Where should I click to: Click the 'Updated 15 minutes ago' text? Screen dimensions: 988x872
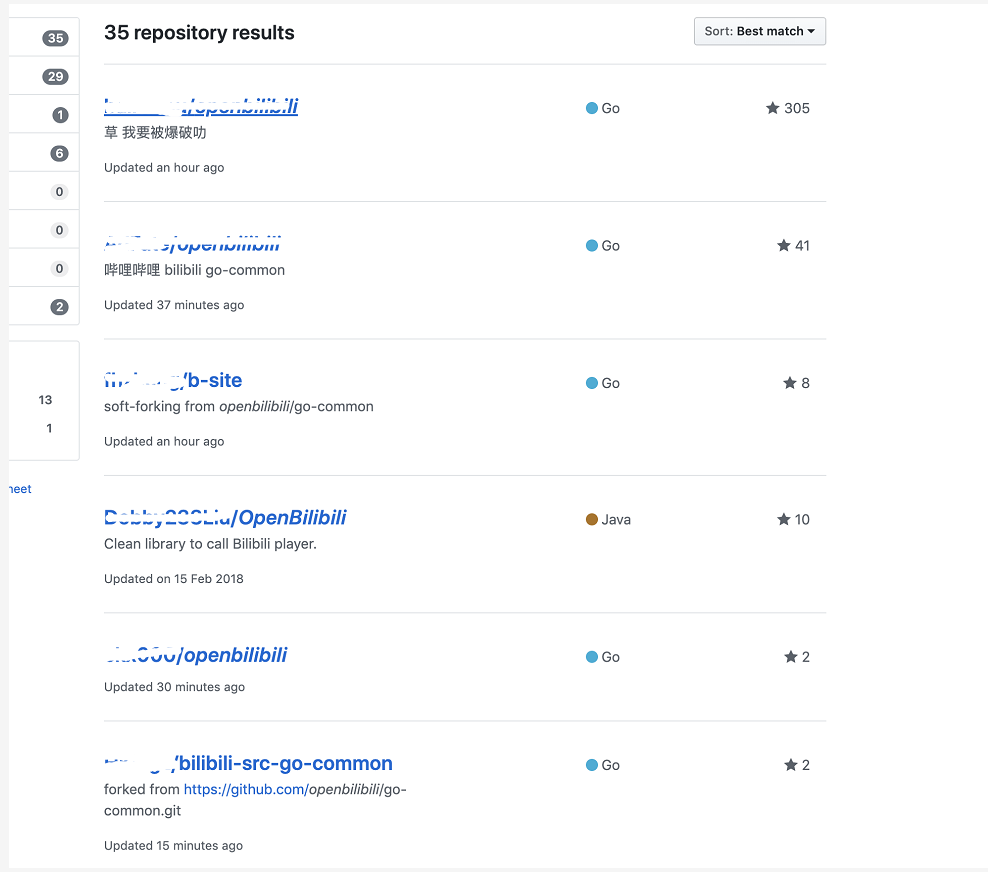tap(173, 846)
